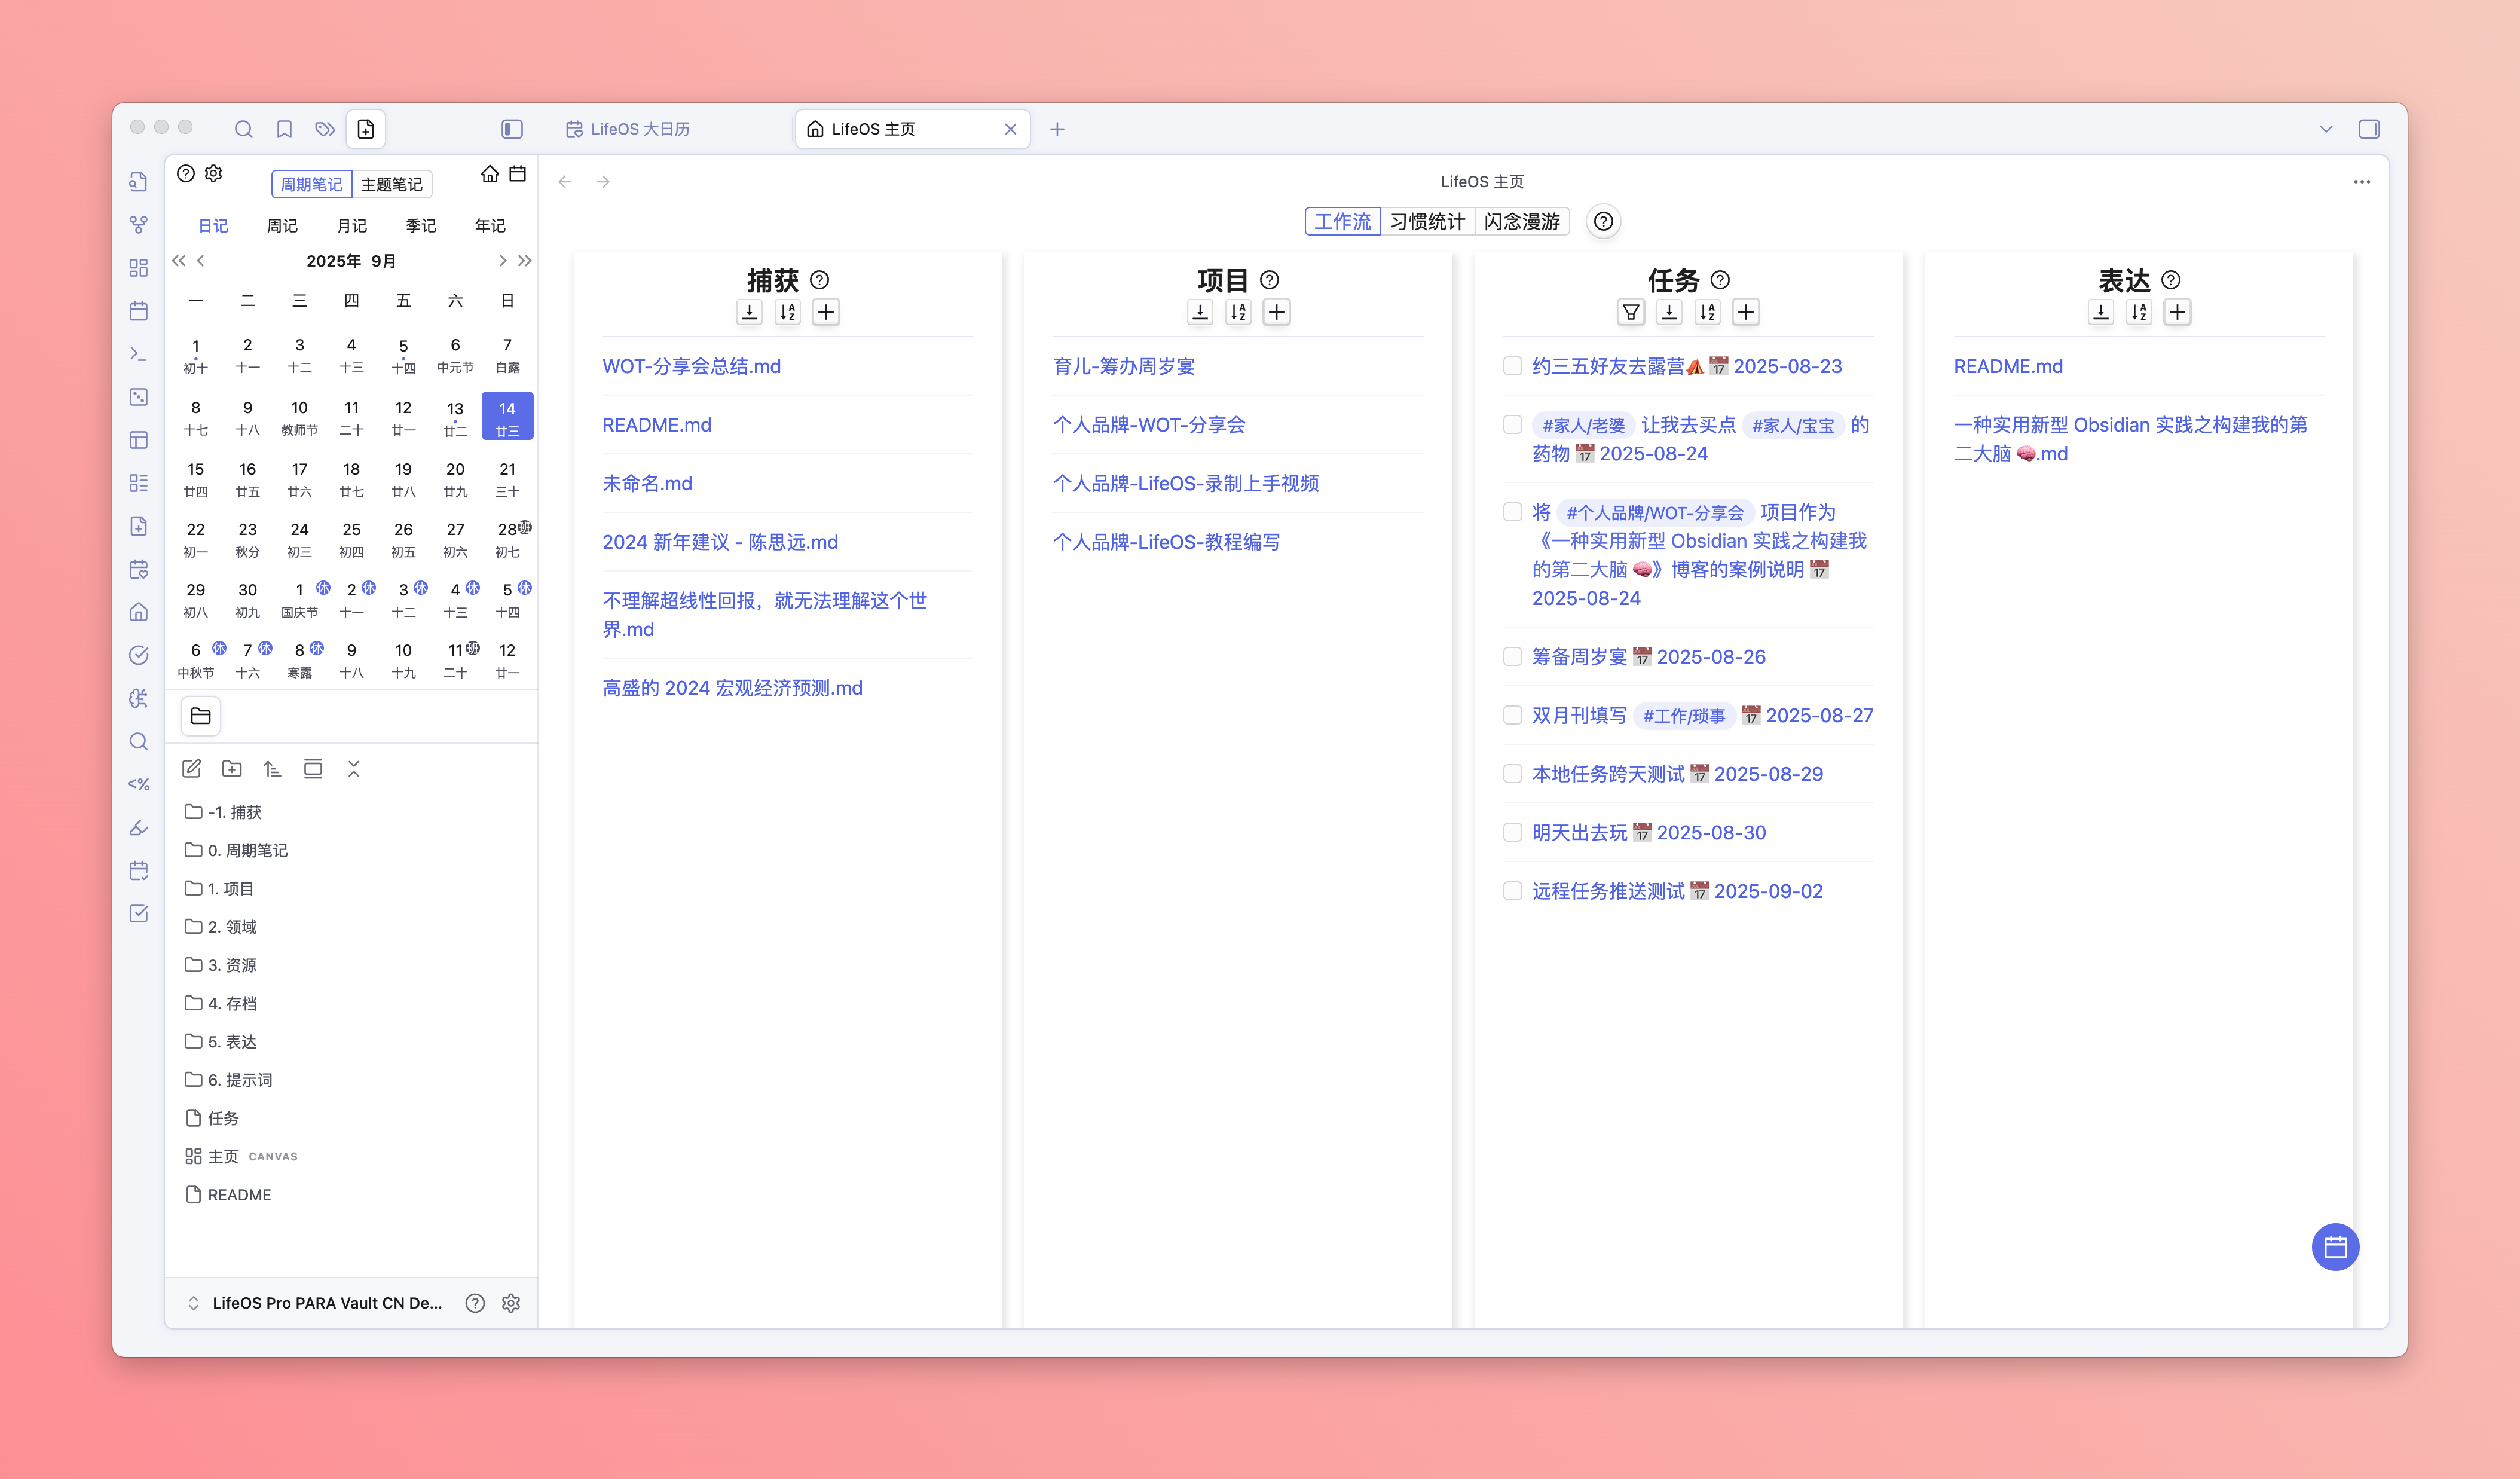
Task: Expand the 3. 资源 folder
Action: 232,964
